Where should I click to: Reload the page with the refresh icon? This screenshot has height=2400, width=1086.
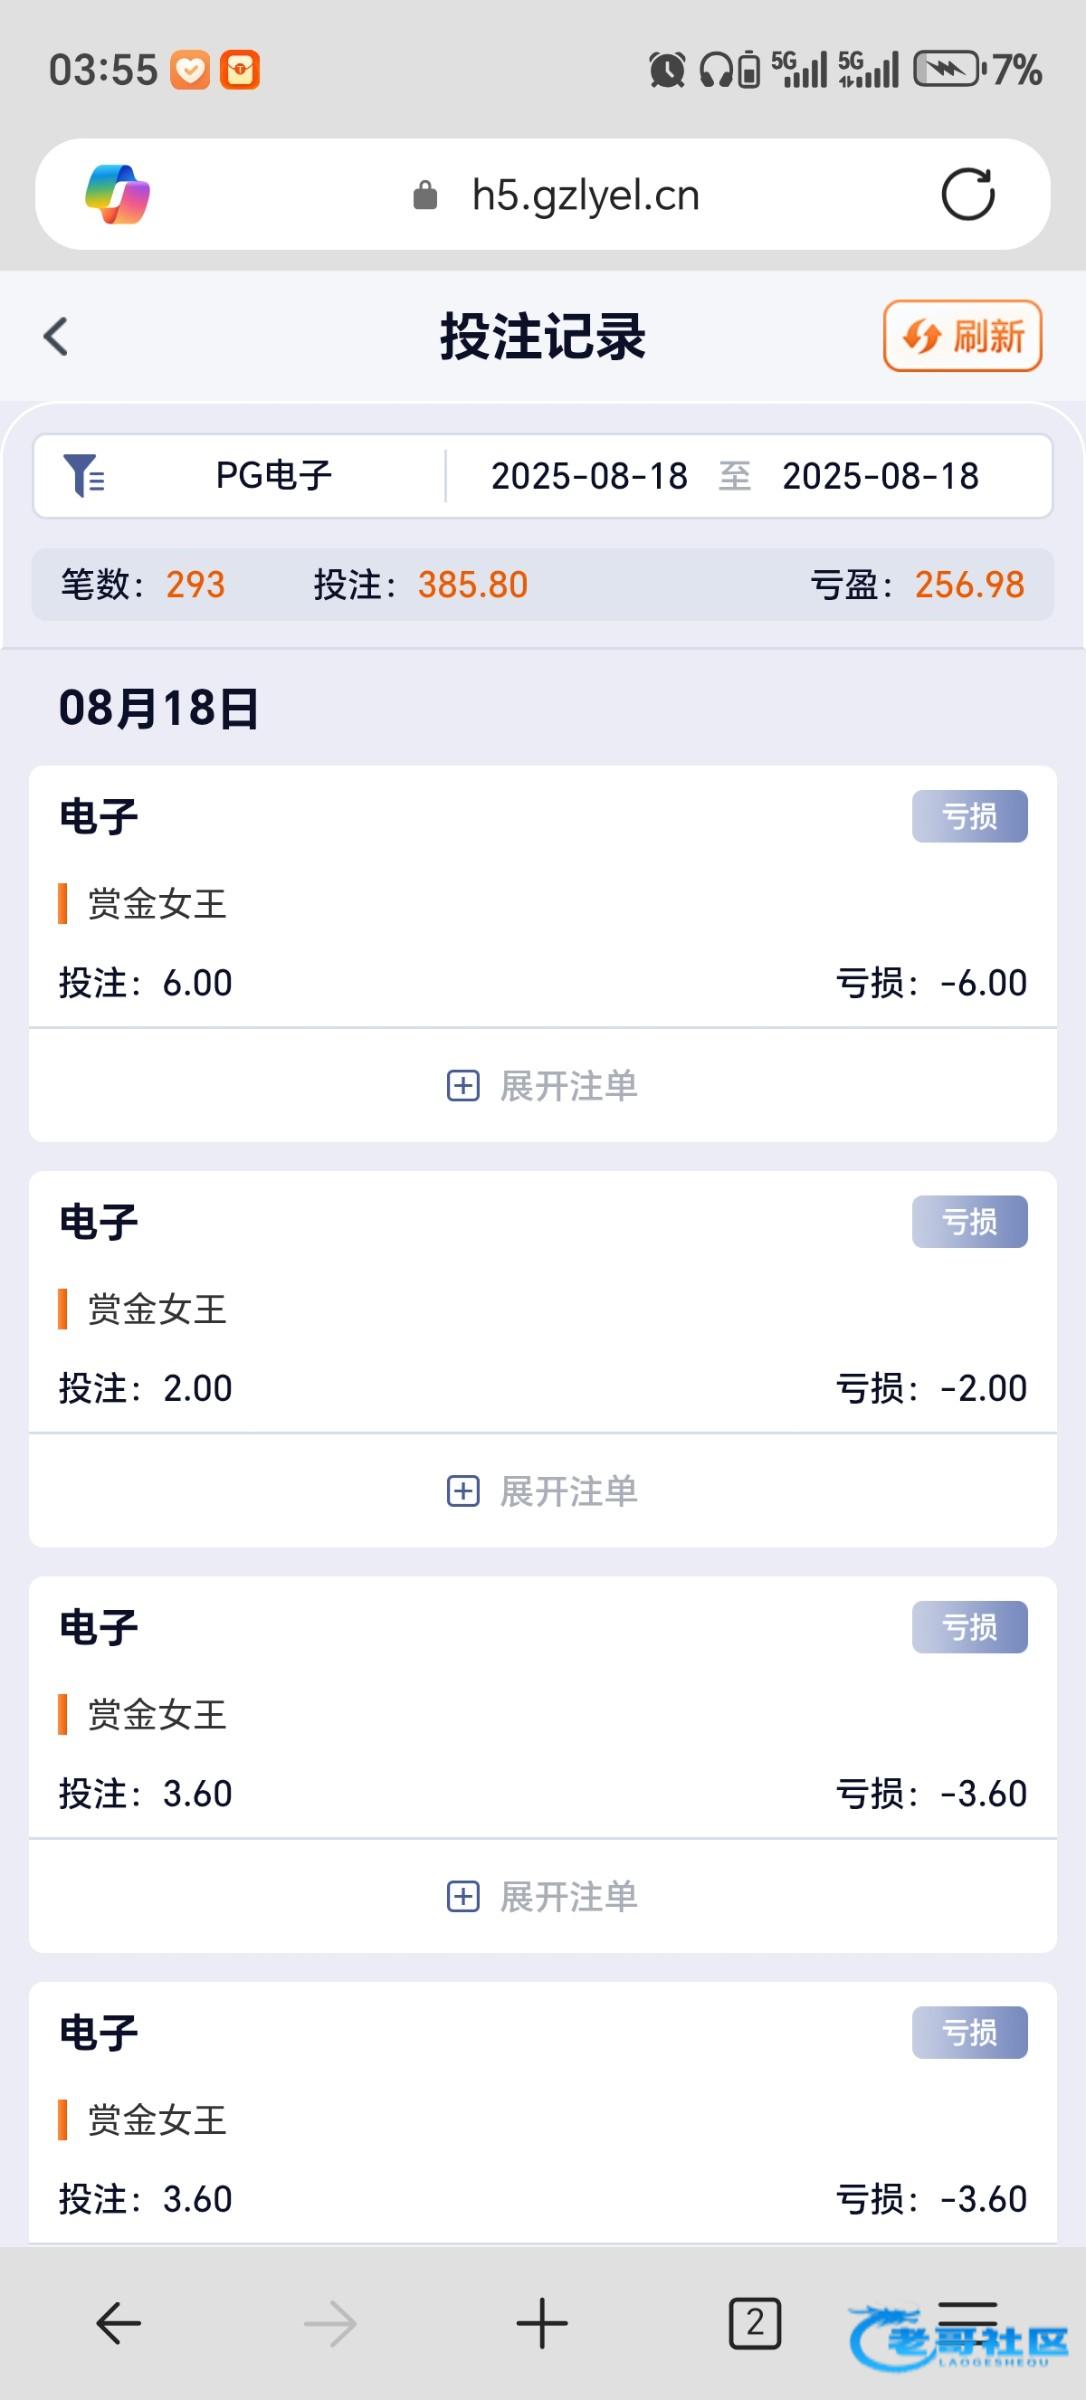(967, 194)
